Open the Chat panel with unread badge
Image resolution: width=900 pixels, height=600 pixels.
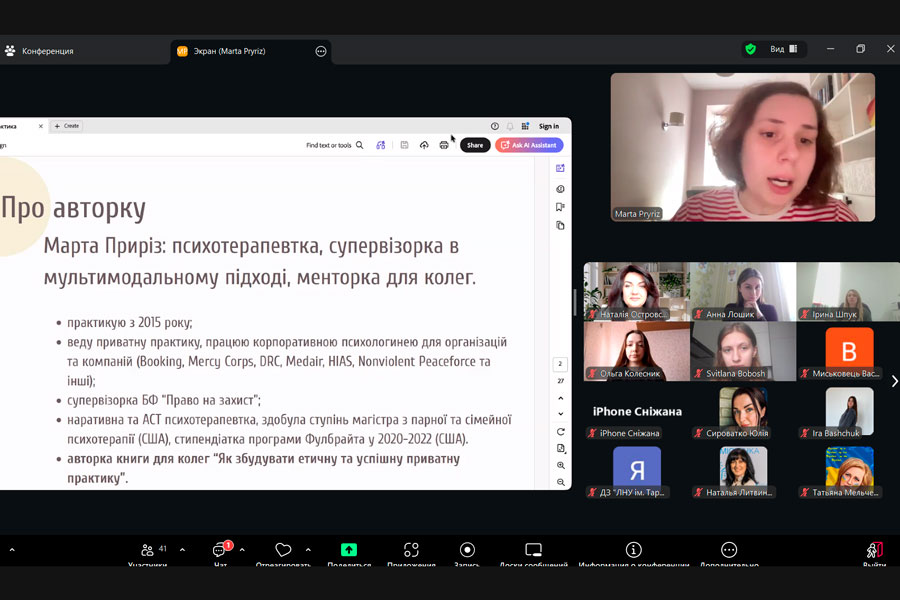220,550
